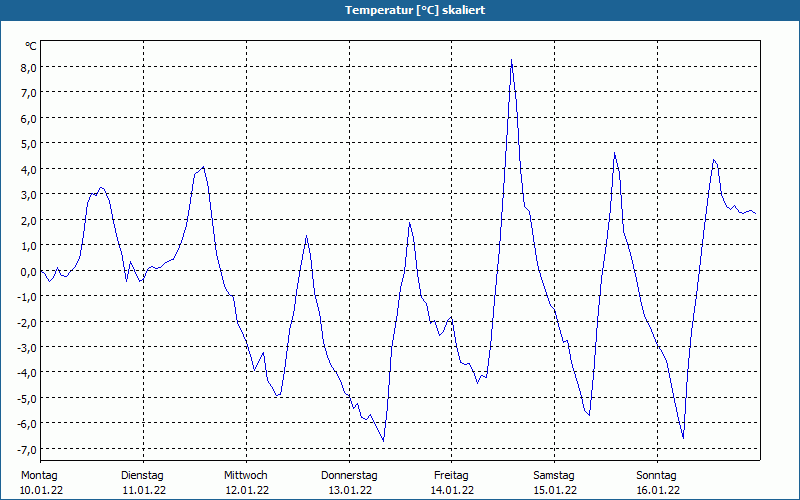Click the Sonntag day label

pos(656,476)
